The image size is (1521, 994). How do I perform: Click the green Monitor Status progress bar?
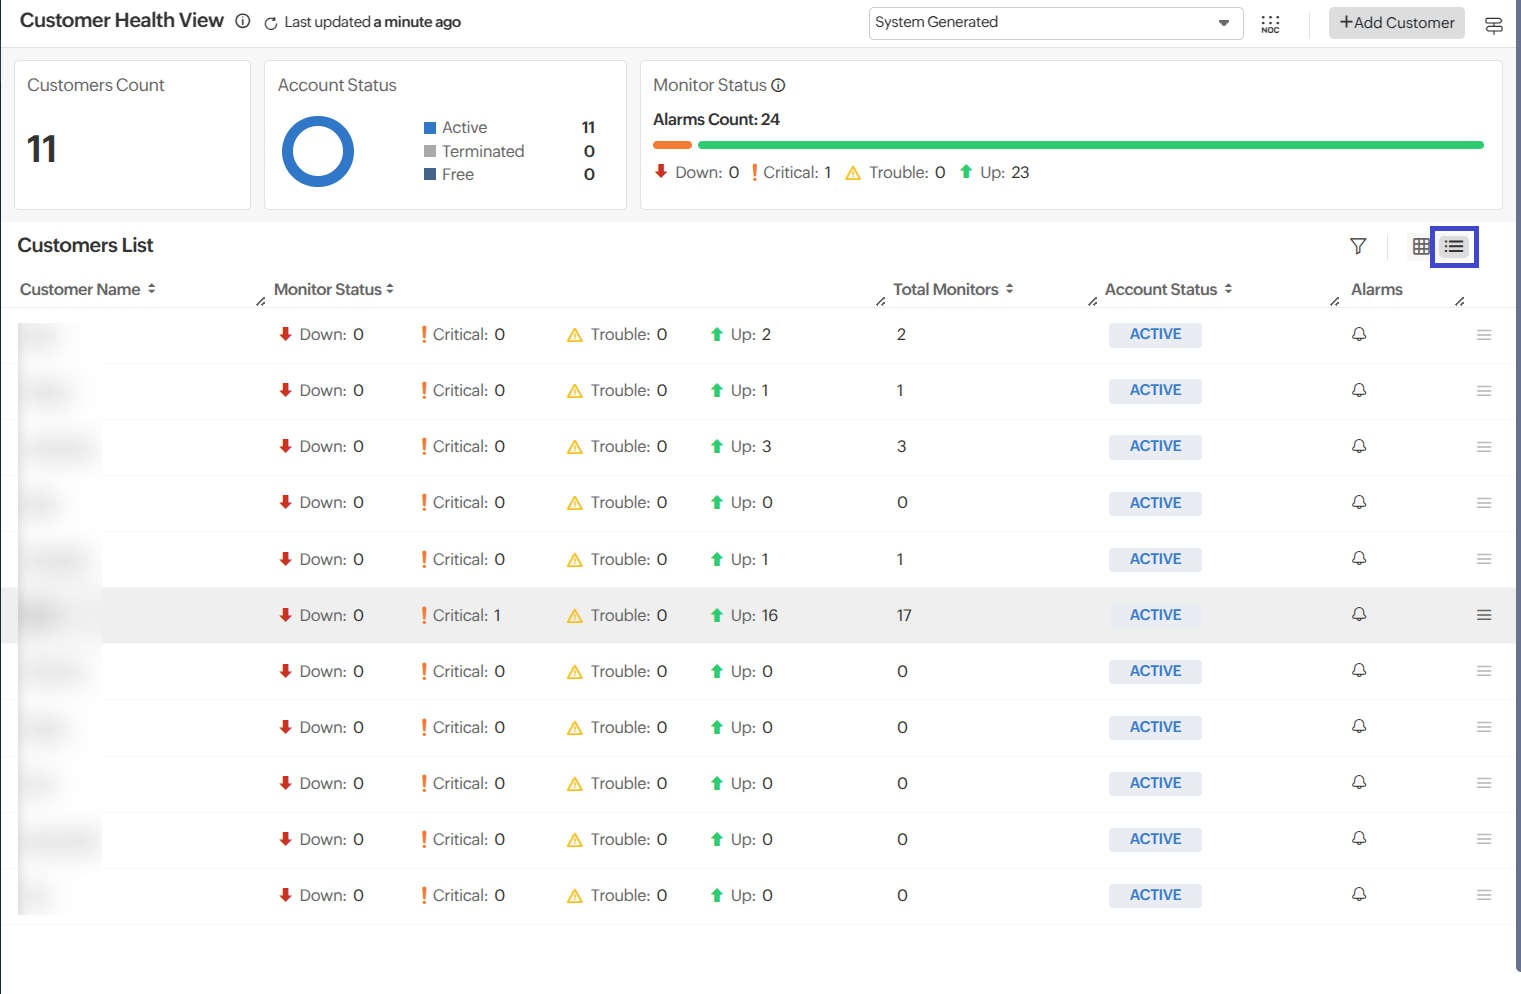(x=1090, y=144)
